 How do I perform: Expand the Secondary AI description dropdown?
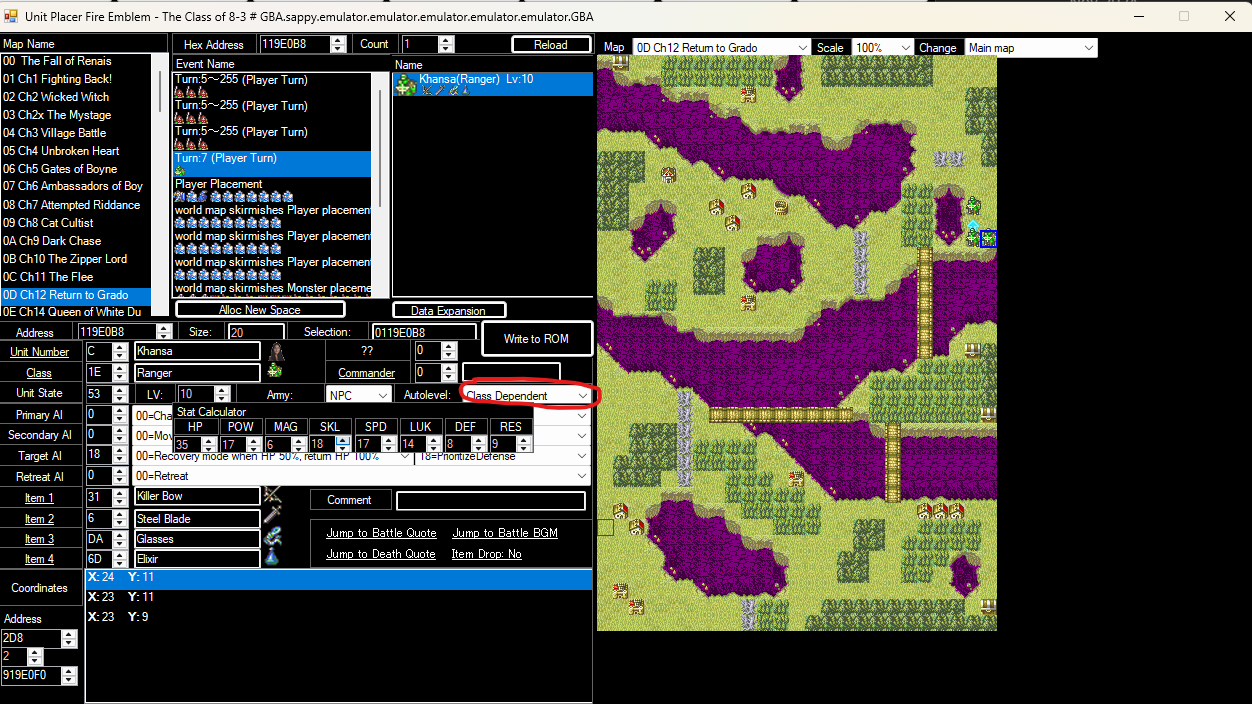[581, 435]
